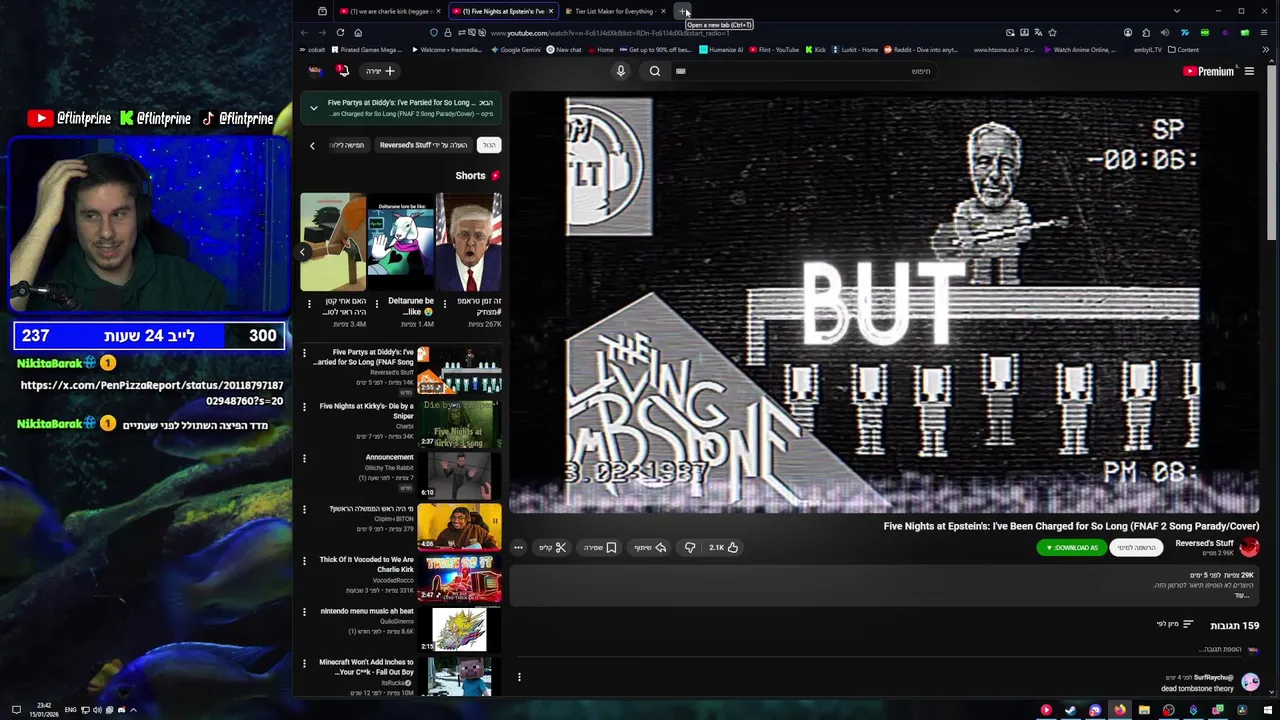Switch to the 'we are charlie kirk' tab

coord(389,11)
